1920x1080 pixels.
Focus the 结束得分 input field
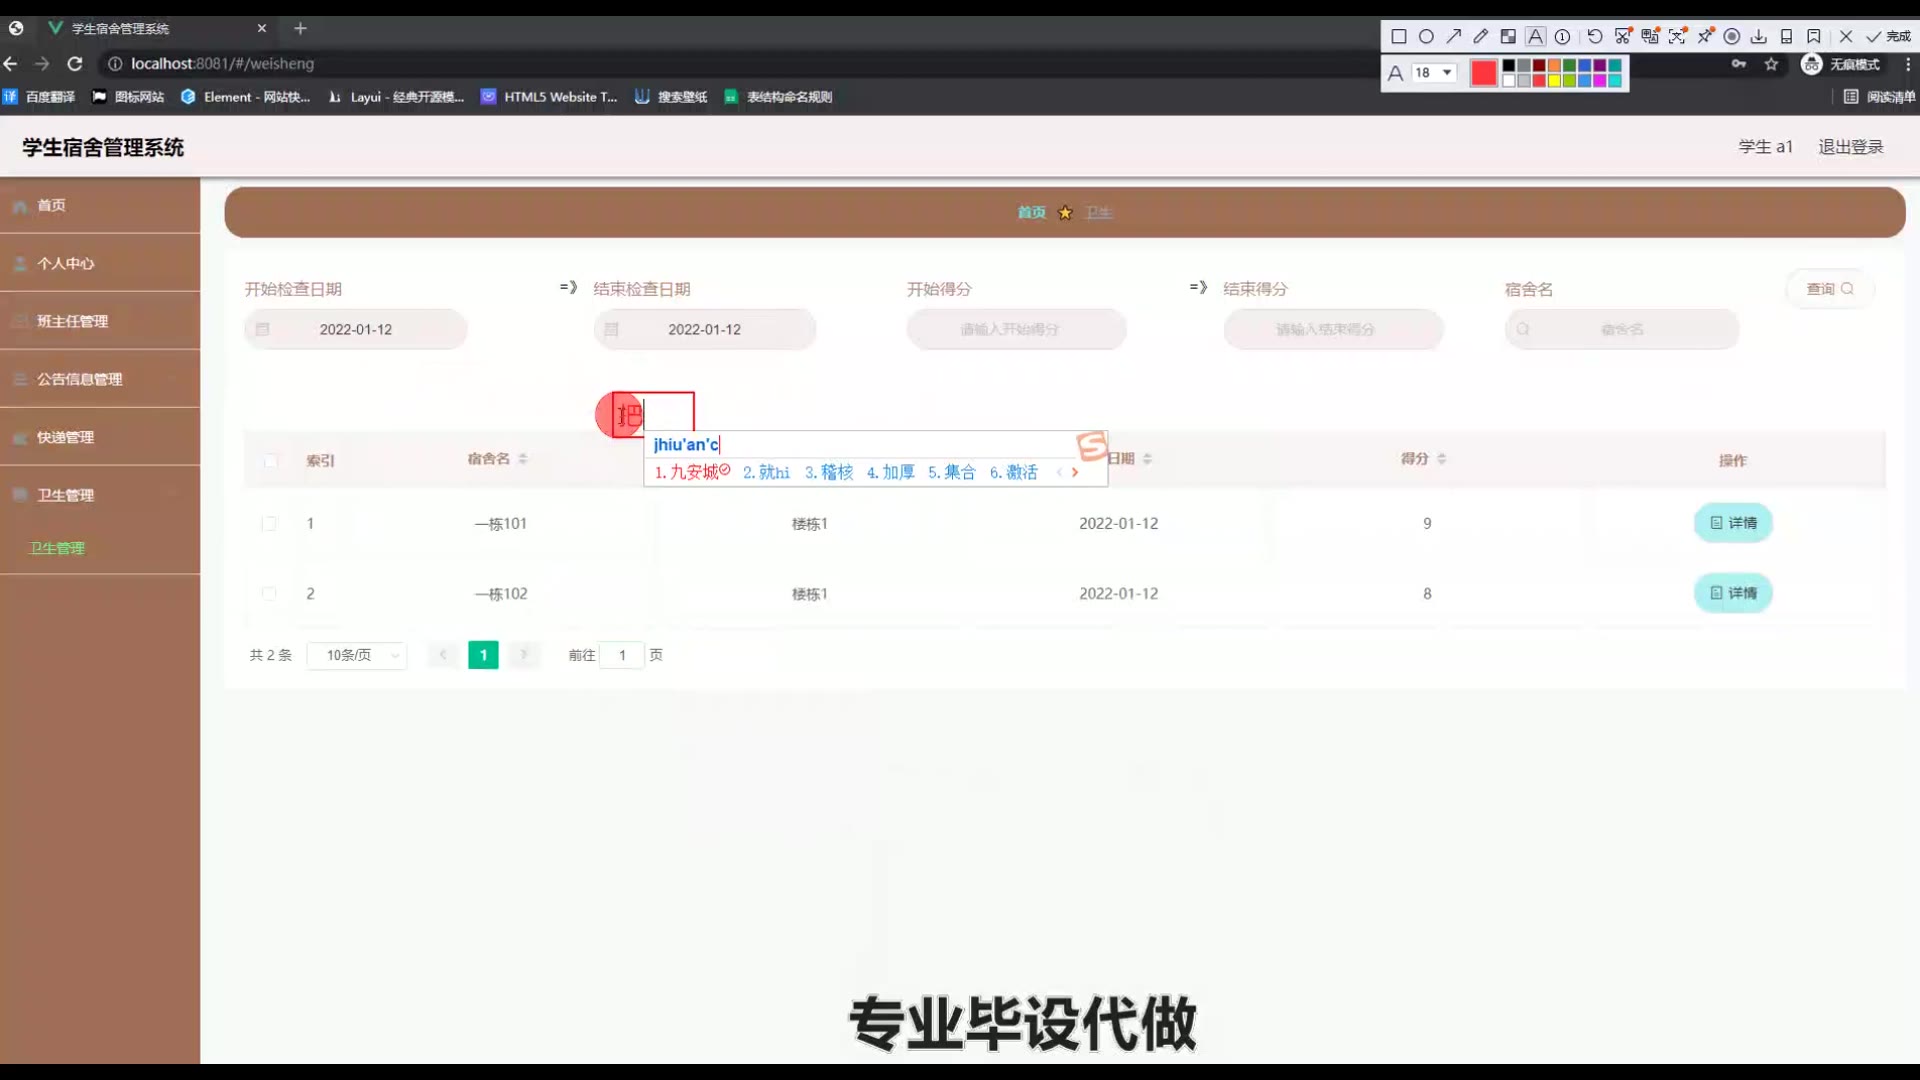(1333, 329)
